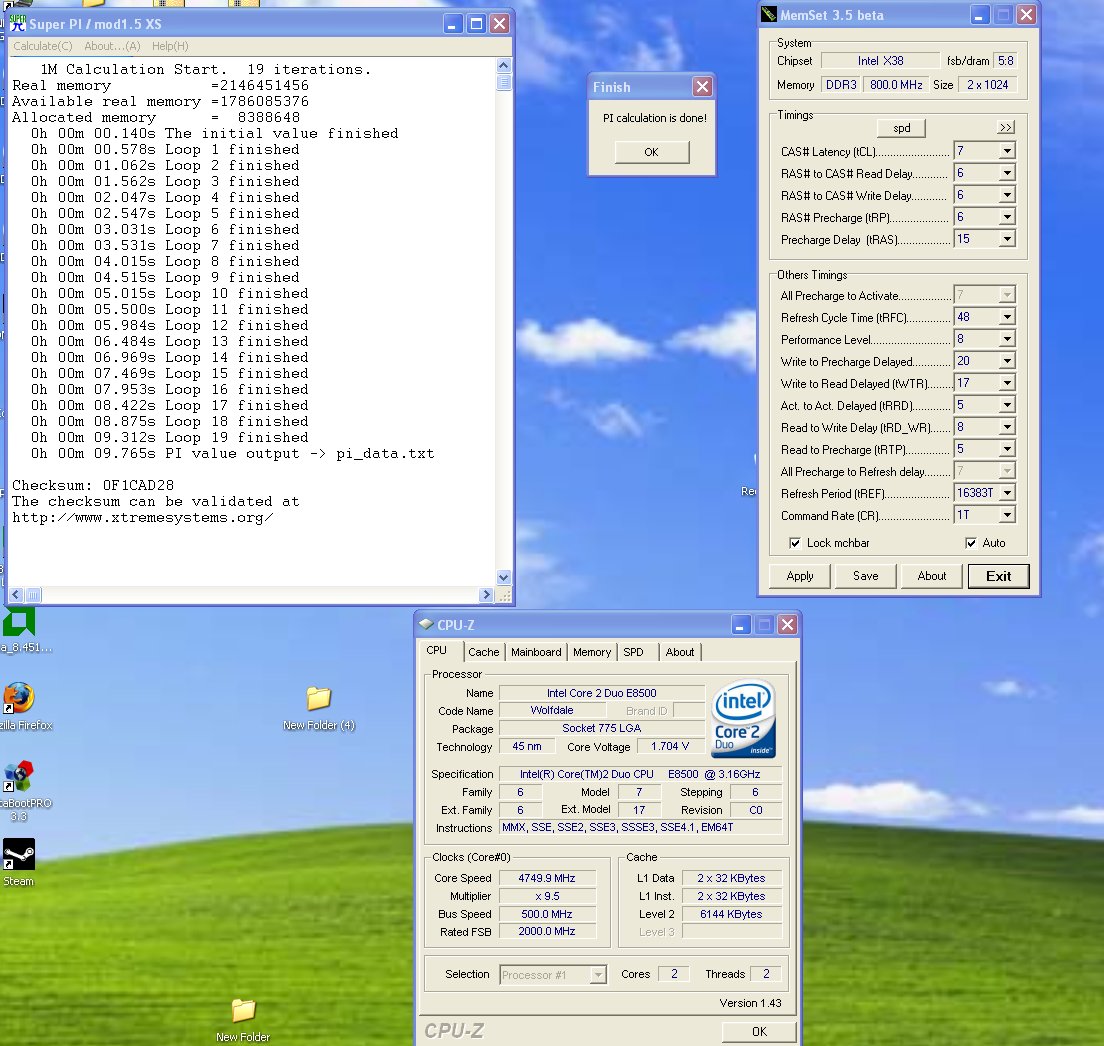Open the Calculate menu in Super PI
This screenshot has height=1046, width=1104.
(x=42, y=46)
